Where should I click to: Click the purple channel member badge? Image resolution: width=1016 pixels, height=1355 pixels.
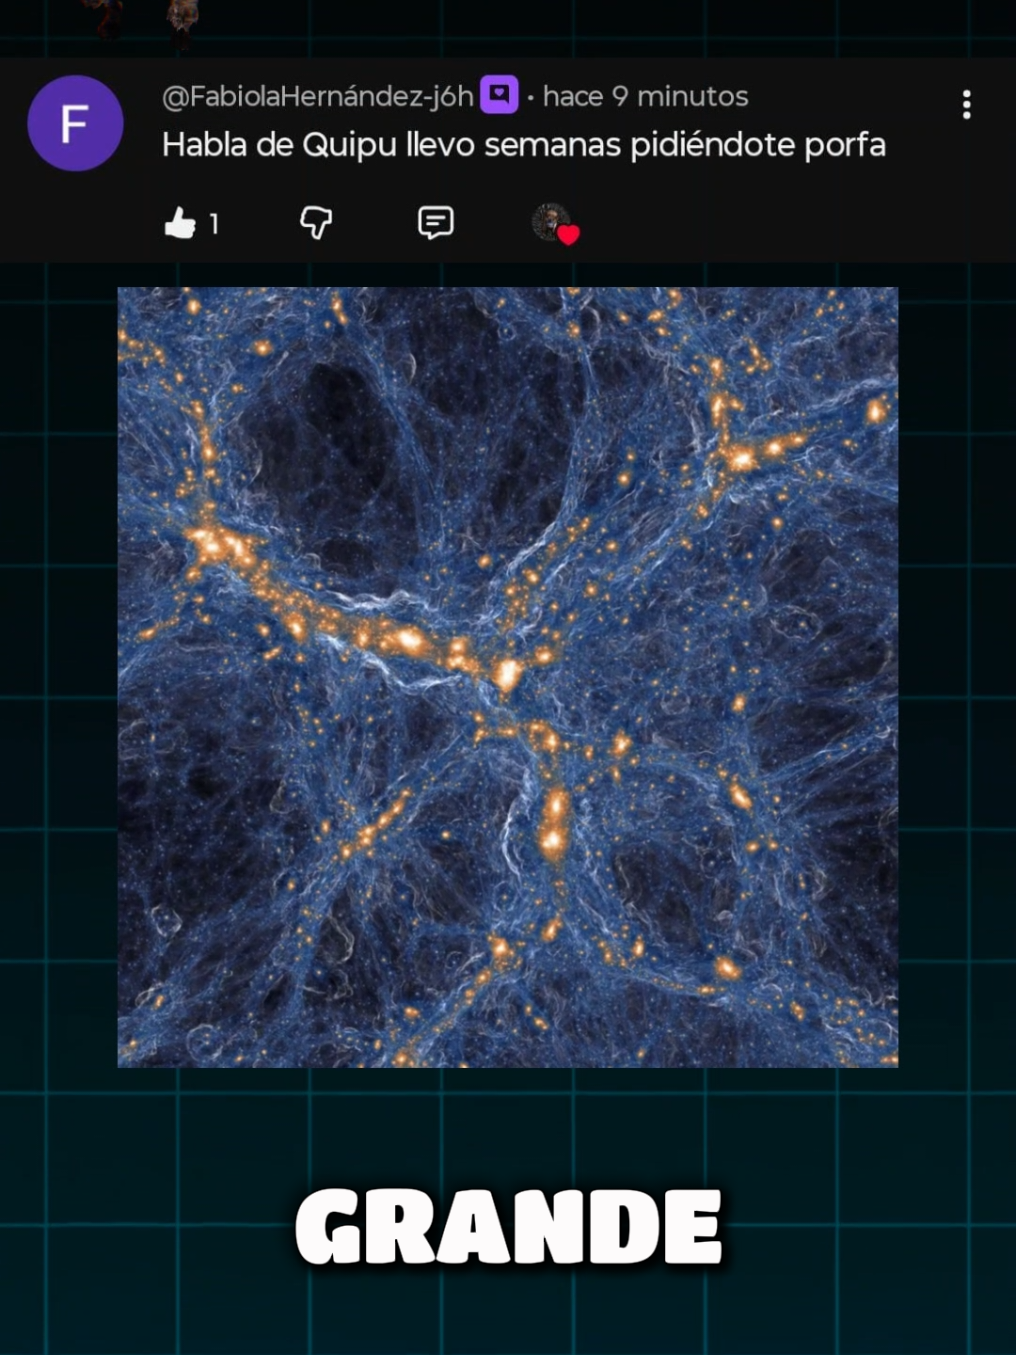(x=499, y=96)
